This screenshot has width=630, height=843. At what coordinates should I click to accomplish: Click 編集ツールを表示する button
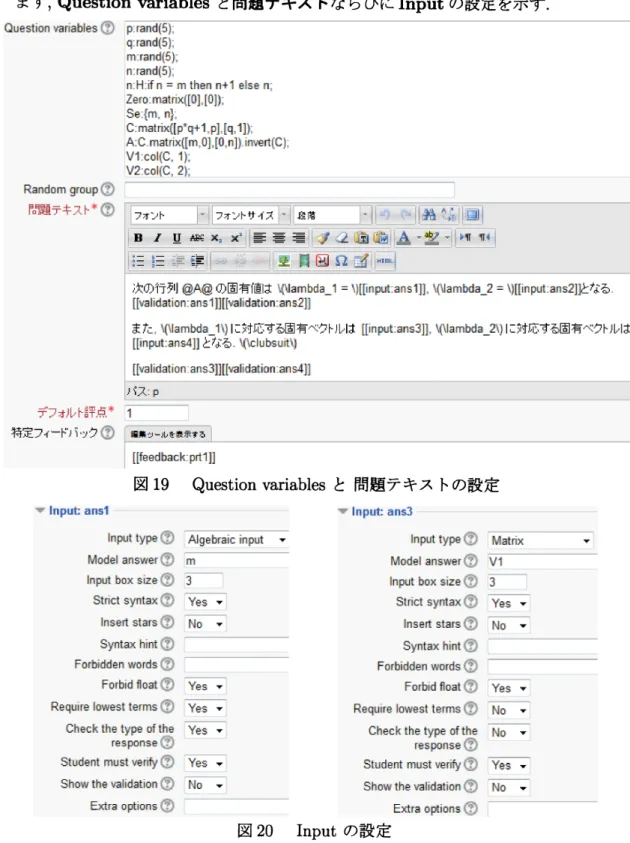(x=168, y=434)
